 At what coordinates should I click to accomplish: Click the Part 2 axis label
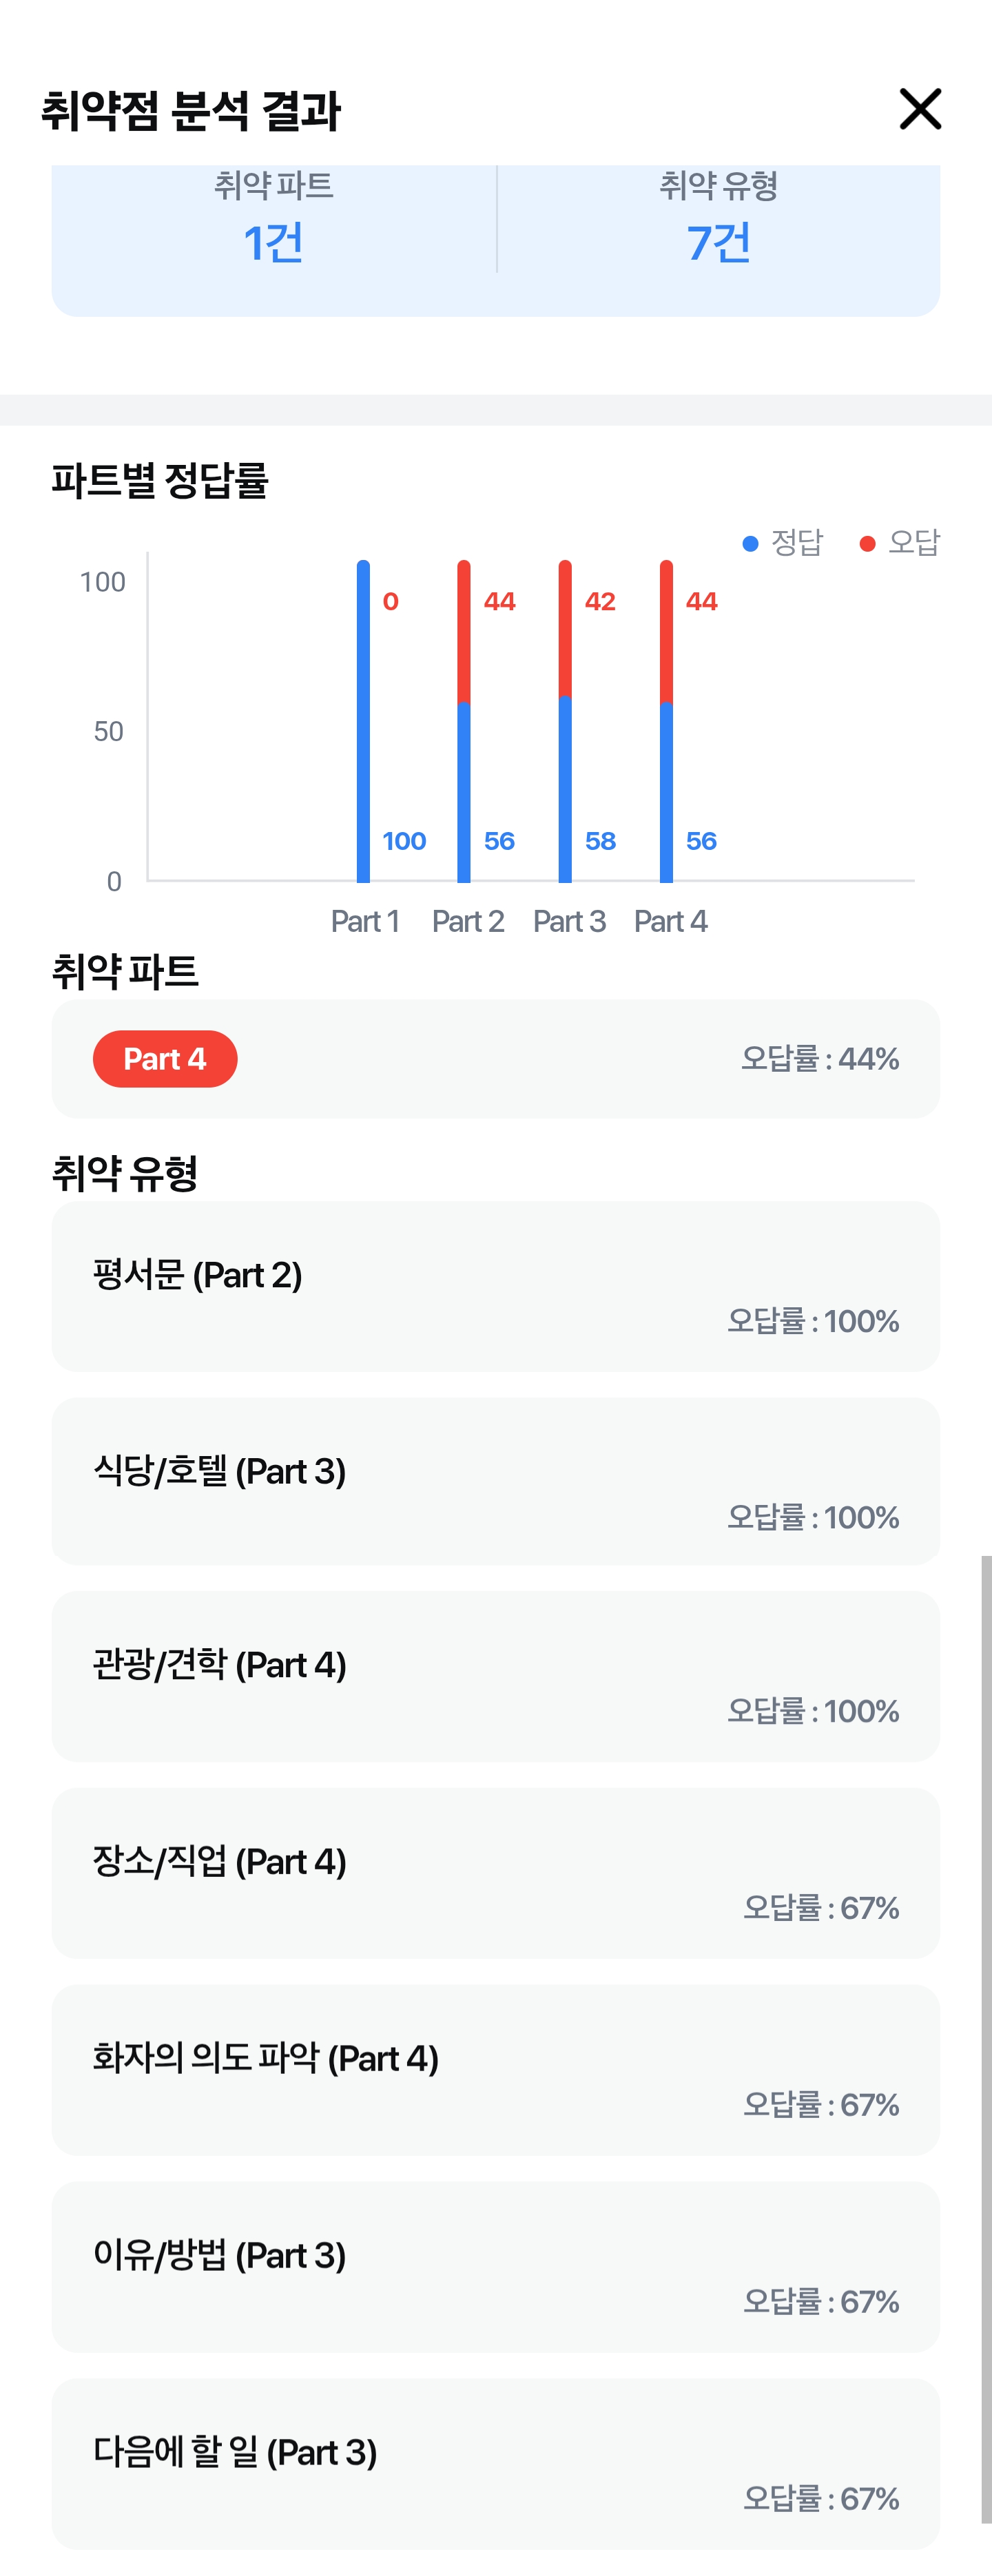point(468,921)
